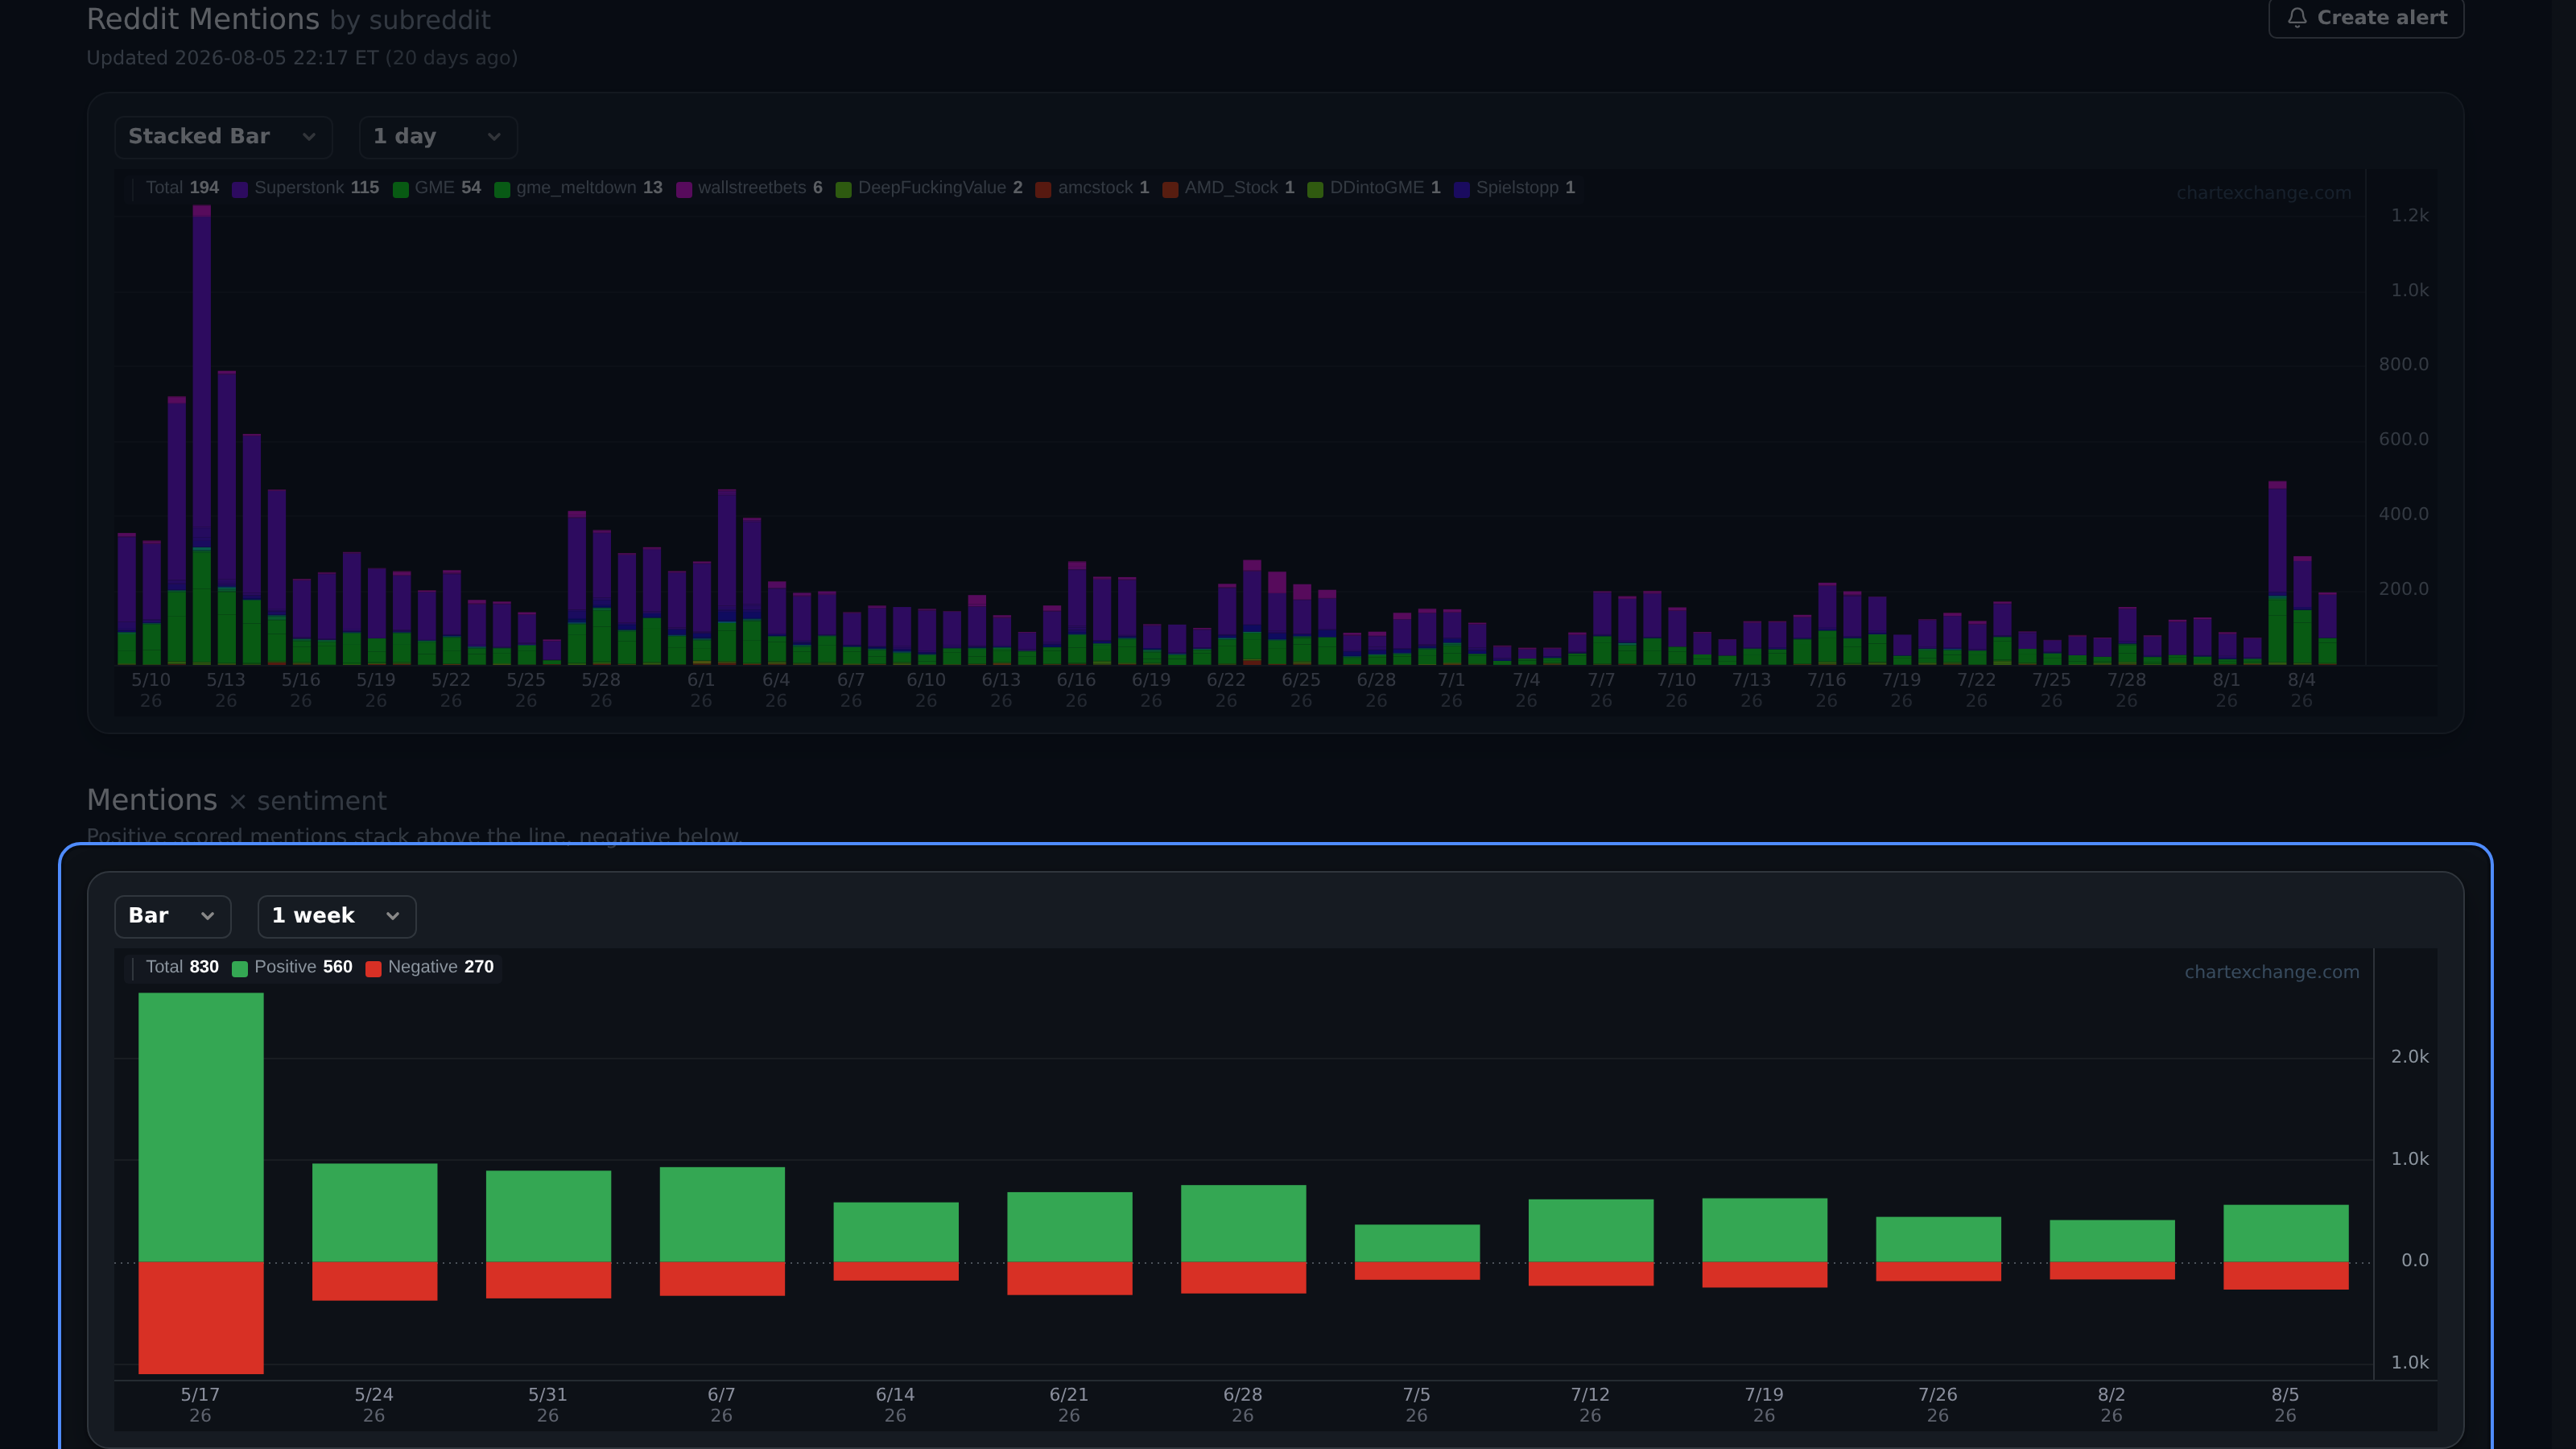Click the Total 830 legend value
Viewport: 2576px width, 1449px height.
click(182, 967)
